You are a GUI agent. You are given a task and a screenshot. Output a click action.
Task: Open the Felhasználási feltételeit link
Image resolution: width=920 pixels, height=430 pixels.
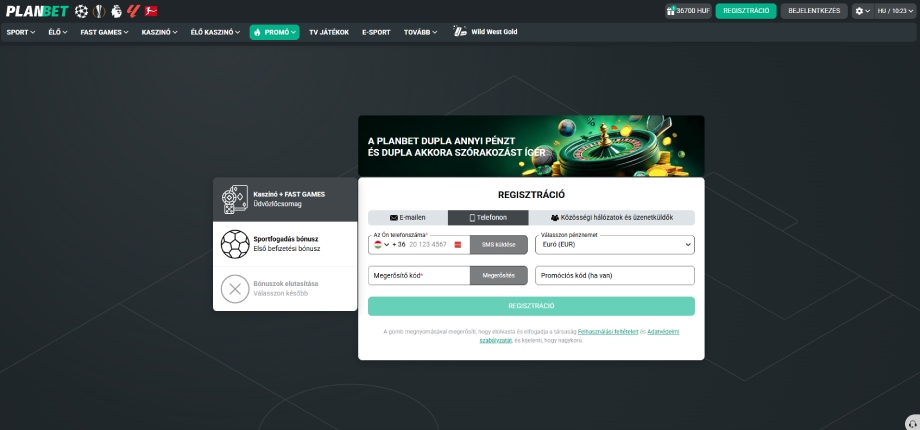[x=608, y=332]
